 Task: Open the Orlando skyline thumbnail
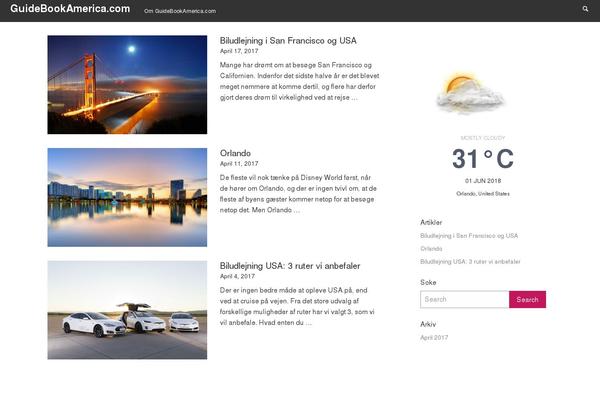(x=127, y=197)
